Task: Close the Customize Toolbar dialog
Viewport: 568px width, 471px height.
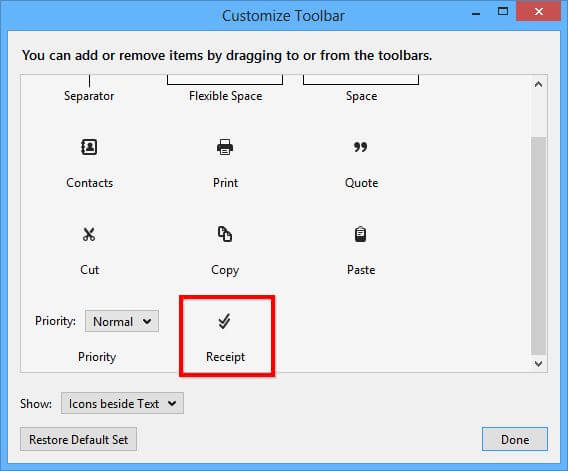Action: [x=539, y=12]
